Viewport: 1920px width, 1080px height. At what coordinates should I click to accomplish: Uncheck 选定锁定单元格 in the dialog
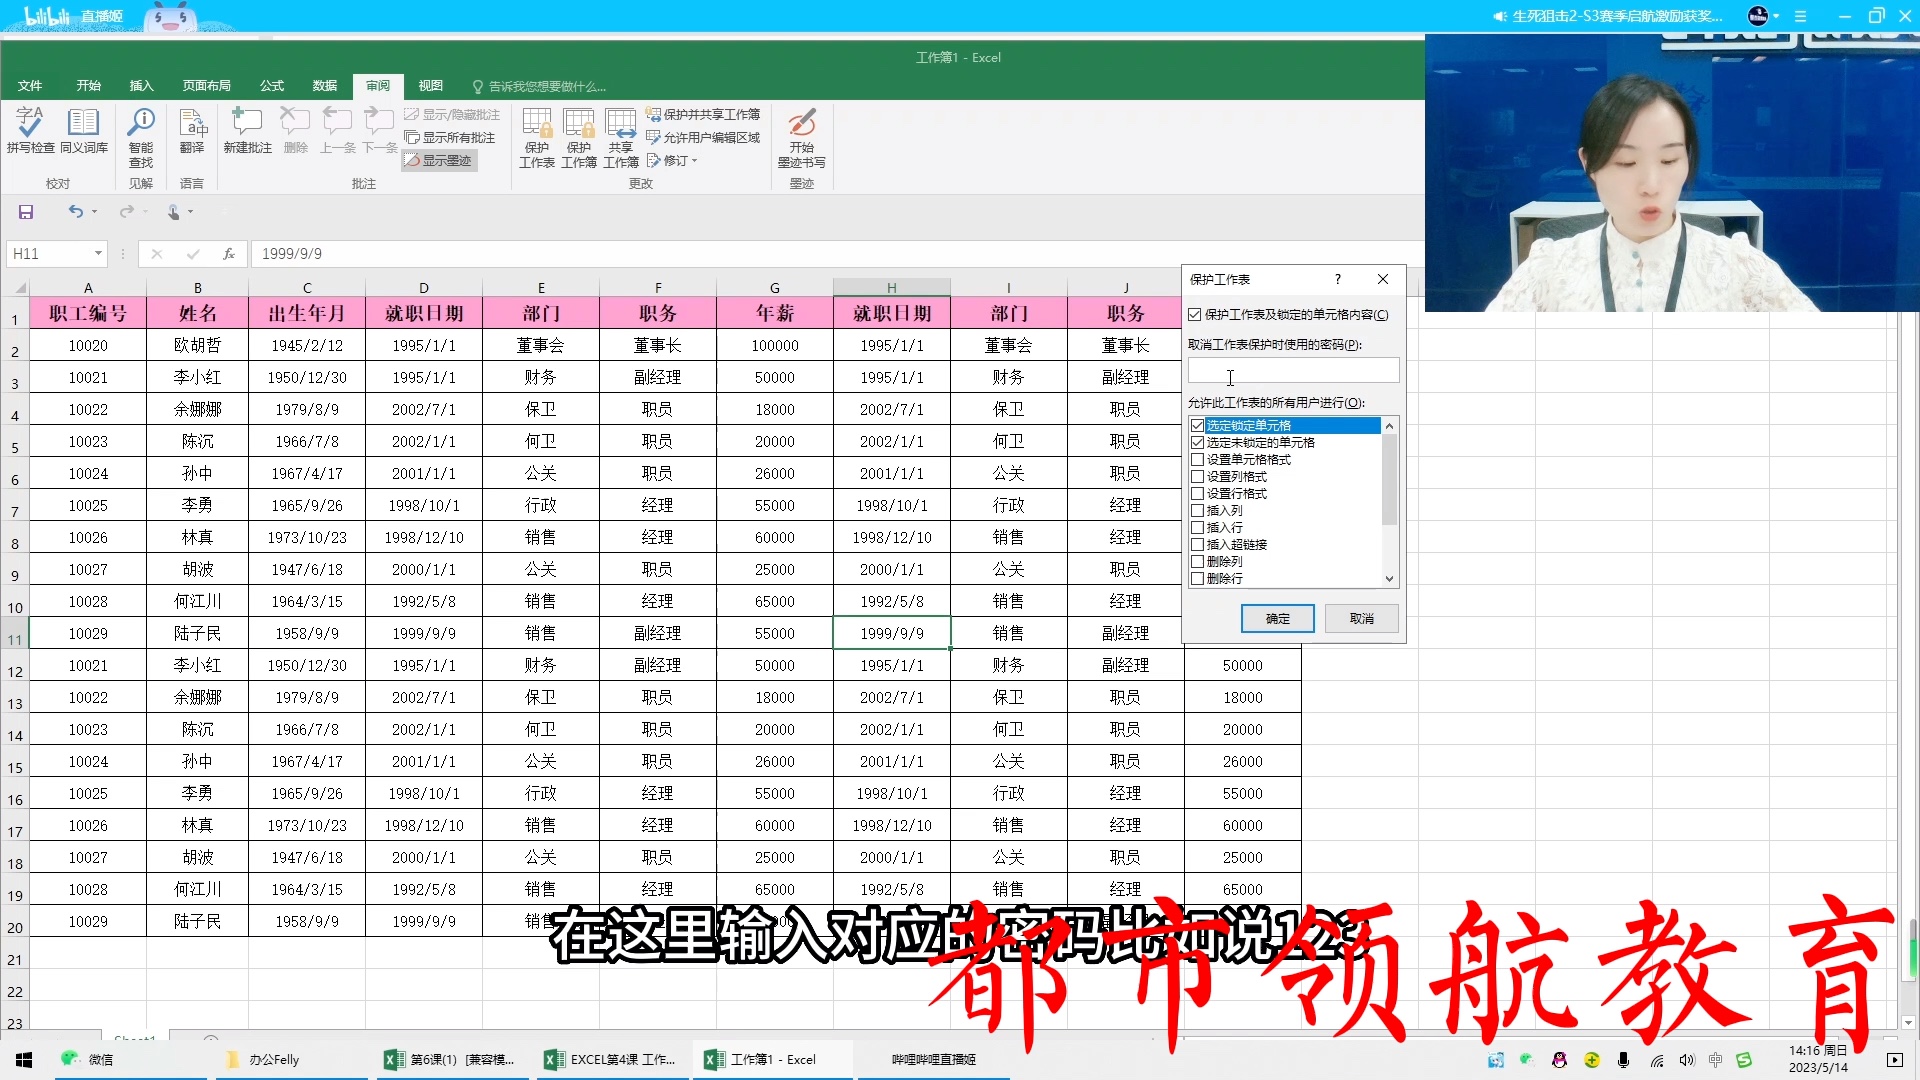(x=1199, y=425)
